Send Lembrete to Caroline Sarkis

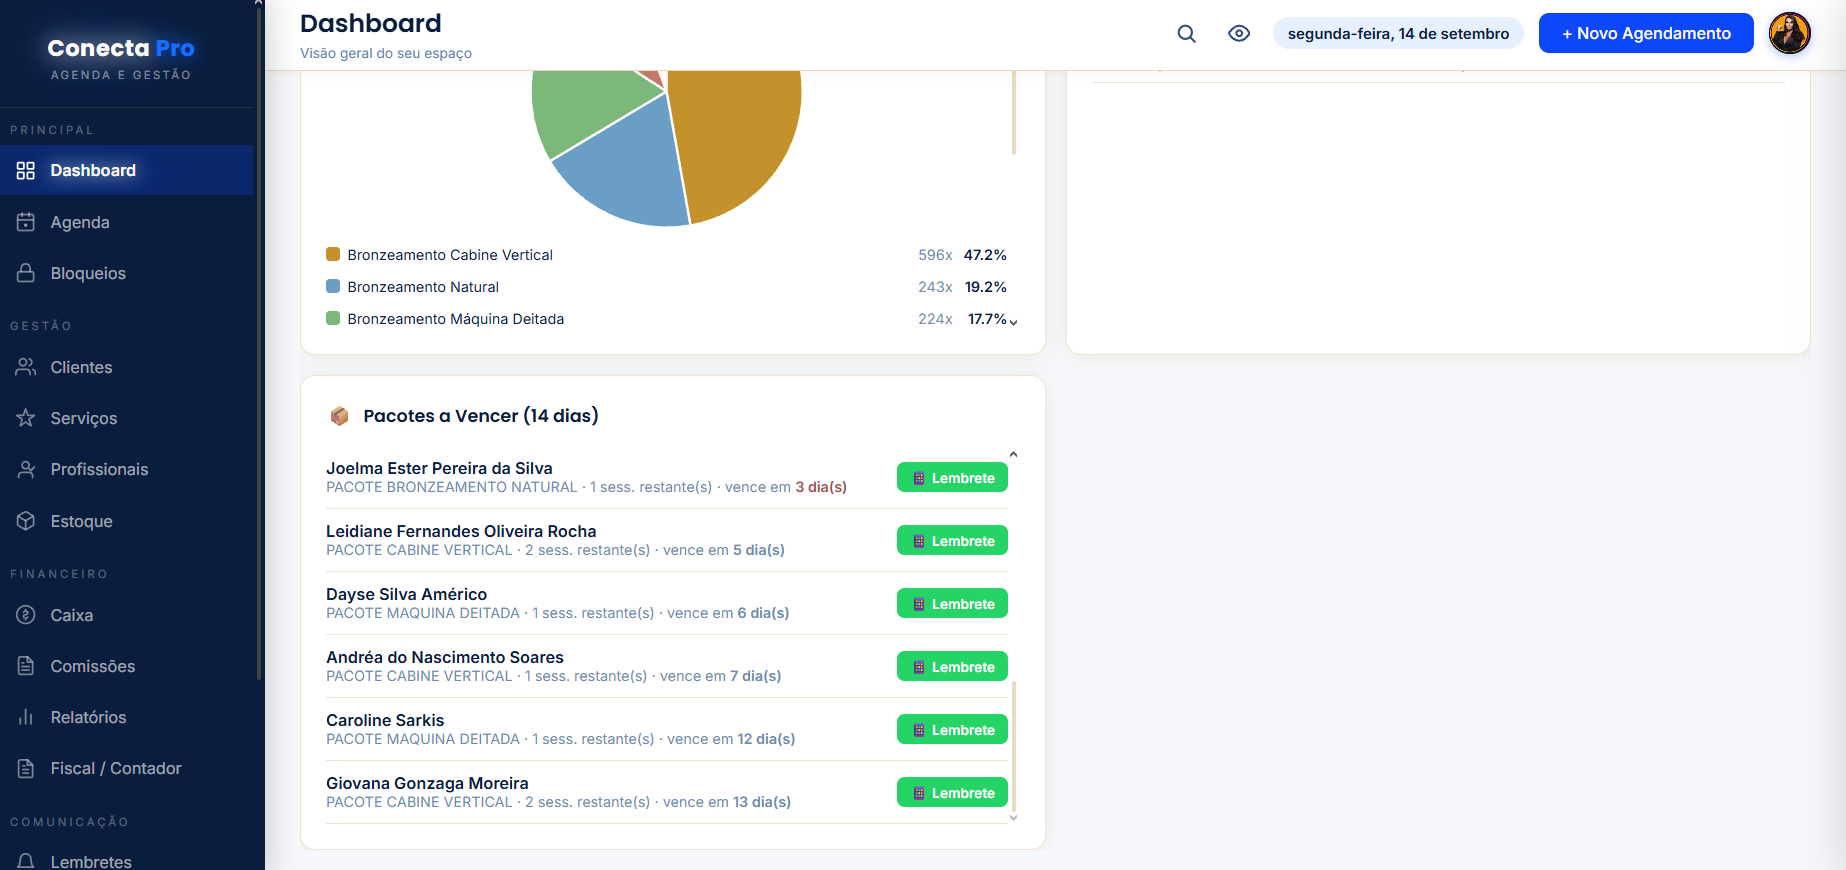pyautogui.click(x=952, y=730)
